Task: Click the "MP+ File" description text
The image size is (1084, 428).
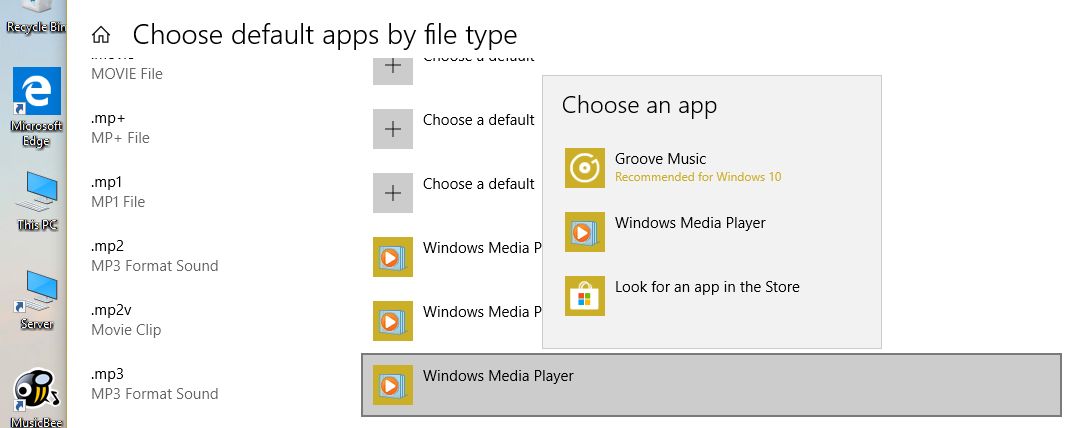Action: click(x=120, y=138)
